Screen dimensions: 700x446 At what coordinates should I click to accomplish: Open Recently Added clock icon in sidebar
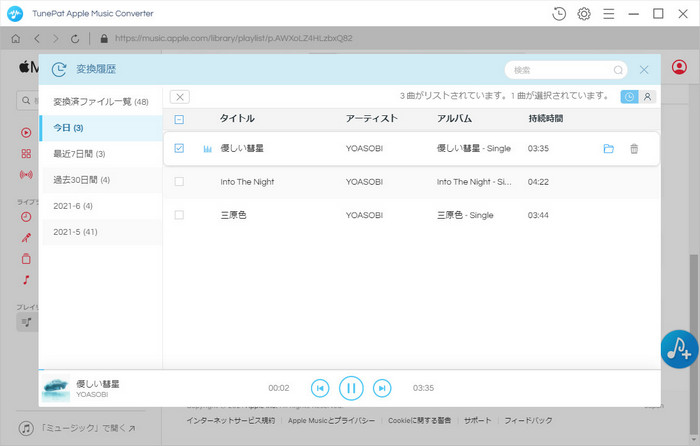[x=26, y=217]
